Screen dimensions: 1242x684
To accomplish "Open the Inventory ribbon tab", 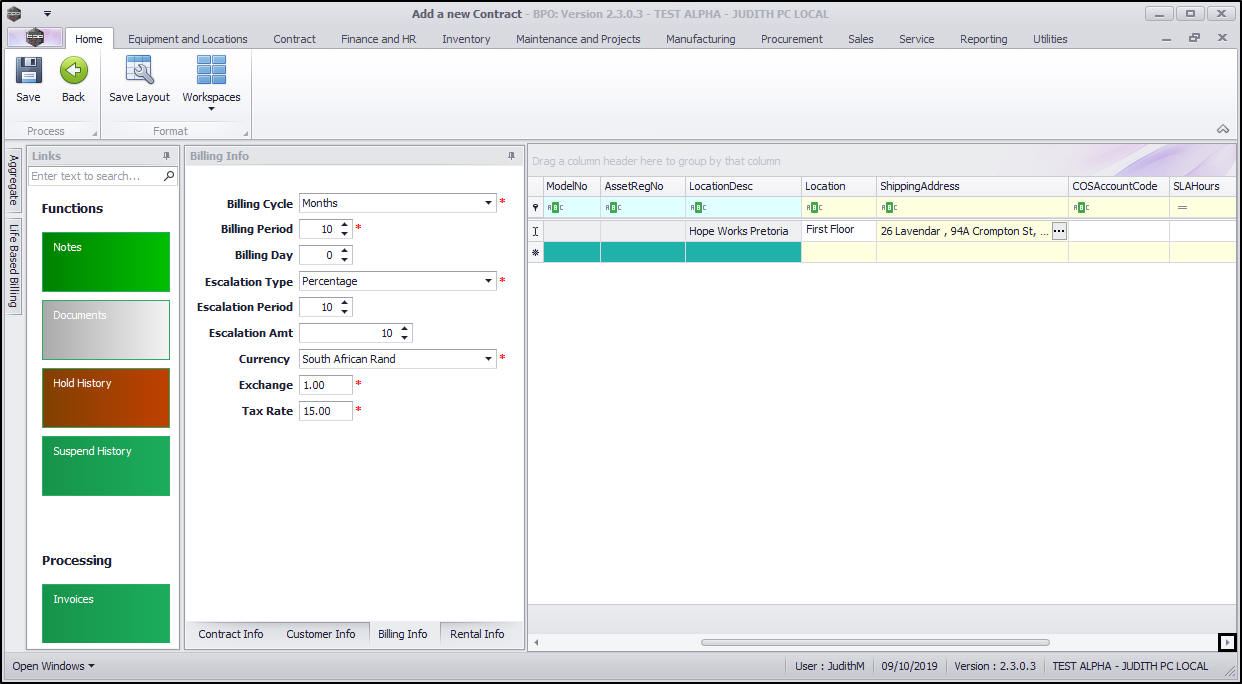I will 466,39.
